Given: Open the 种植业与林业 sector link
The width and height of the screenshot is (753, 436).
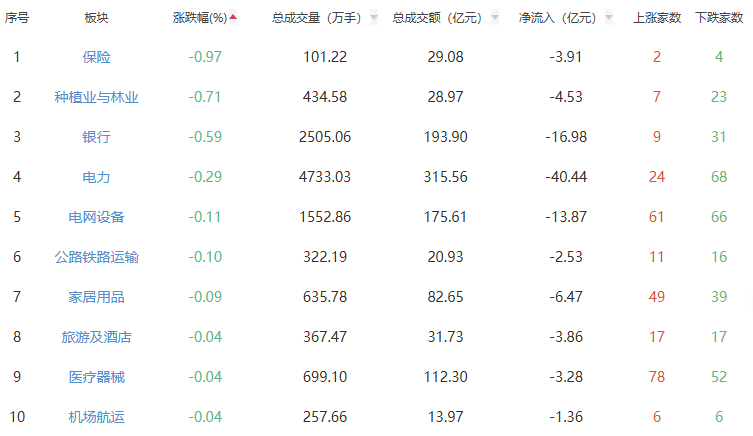Looking at the screenshot, I should (x=97, y=97).
